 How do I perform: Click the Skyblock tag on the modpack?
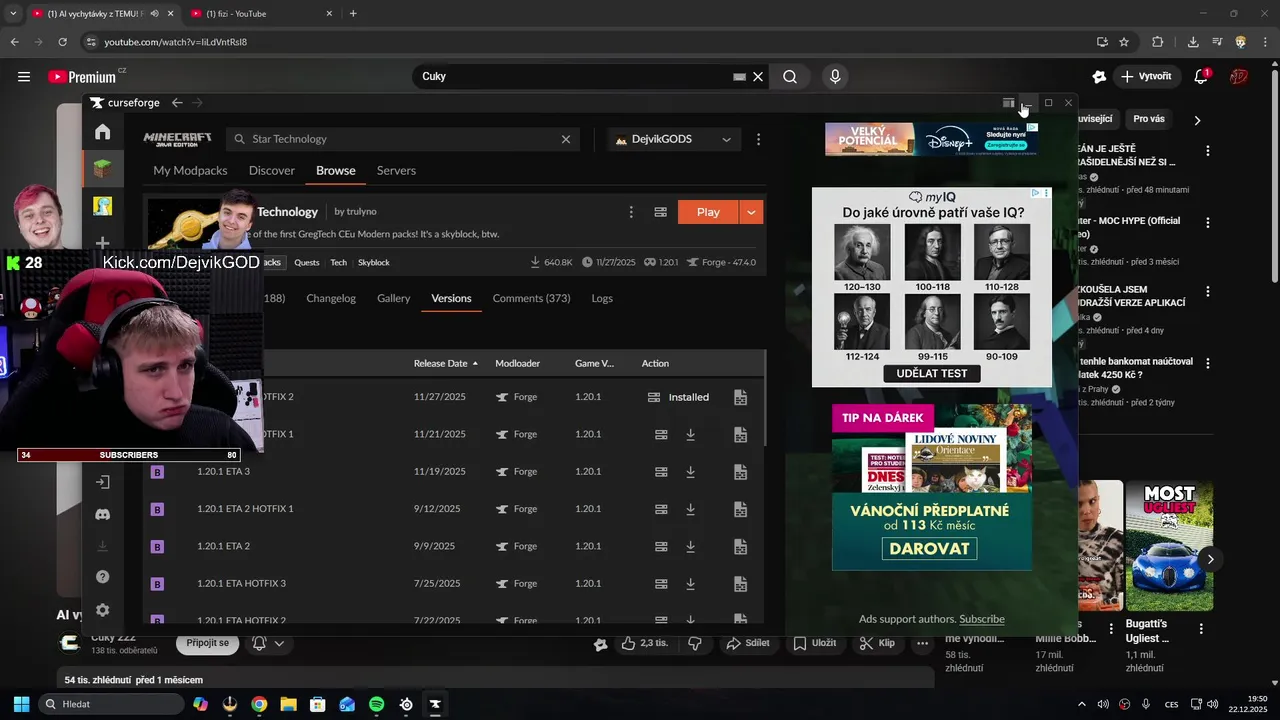(x=374, y=262)
